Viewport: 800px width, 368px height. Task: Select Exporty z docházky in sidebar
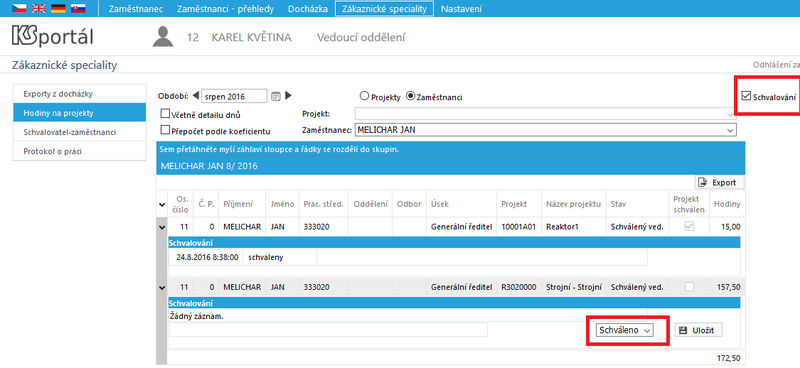click(x=80, y=94)
